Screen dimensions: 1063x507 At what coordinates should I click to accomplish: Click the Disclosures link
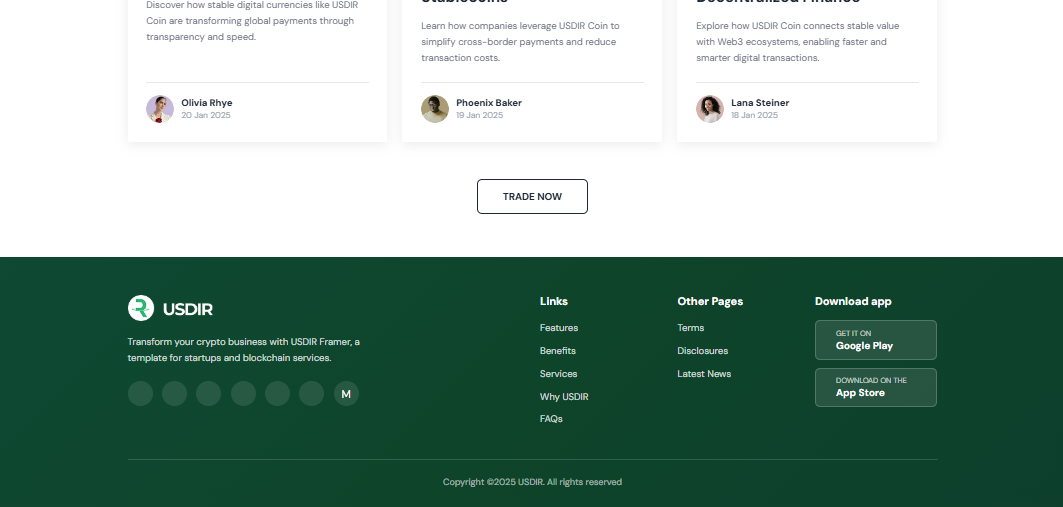(702, 351)
